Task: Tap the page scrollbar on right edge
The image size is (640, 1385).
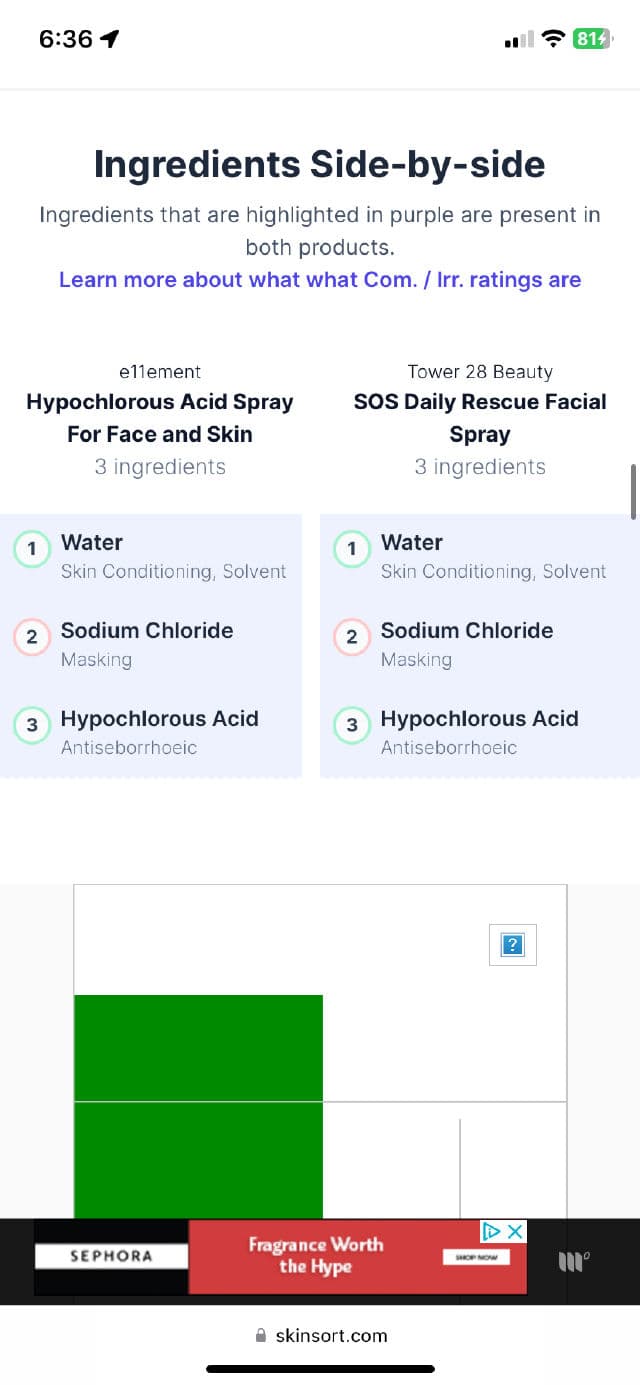Action: coord(633,491)
